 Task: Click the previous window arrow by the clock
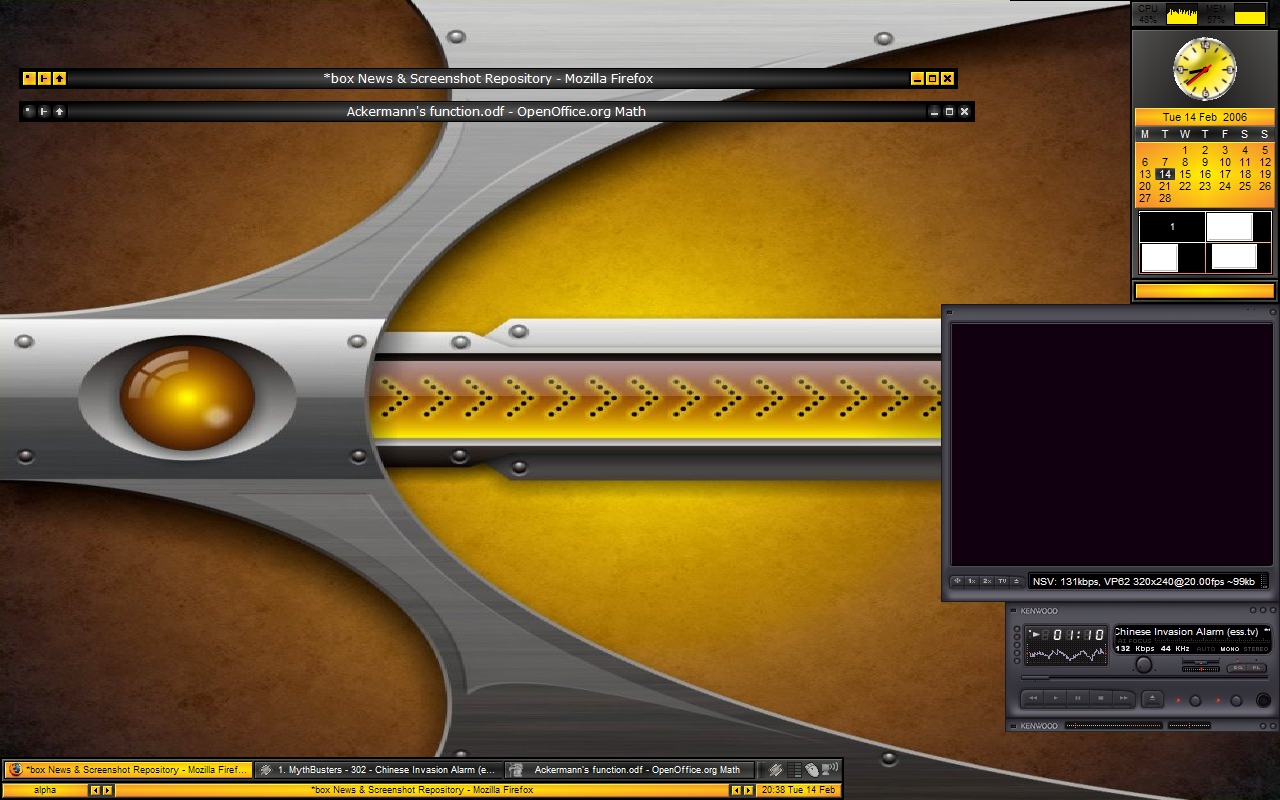(x=736, y=790)
